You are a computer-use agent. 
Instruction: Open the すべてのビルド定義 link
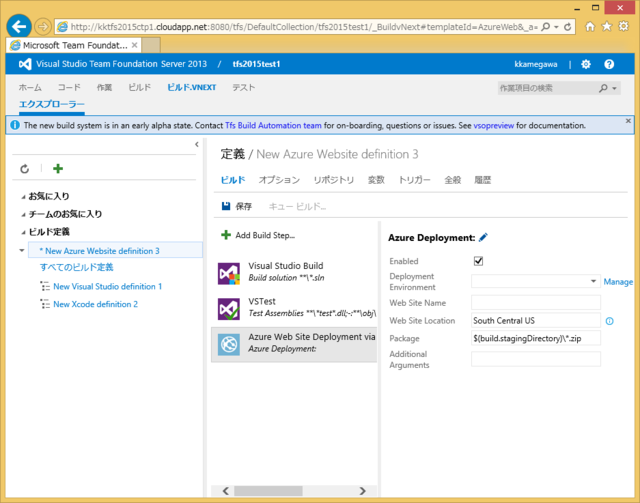(x=76, y=267)
